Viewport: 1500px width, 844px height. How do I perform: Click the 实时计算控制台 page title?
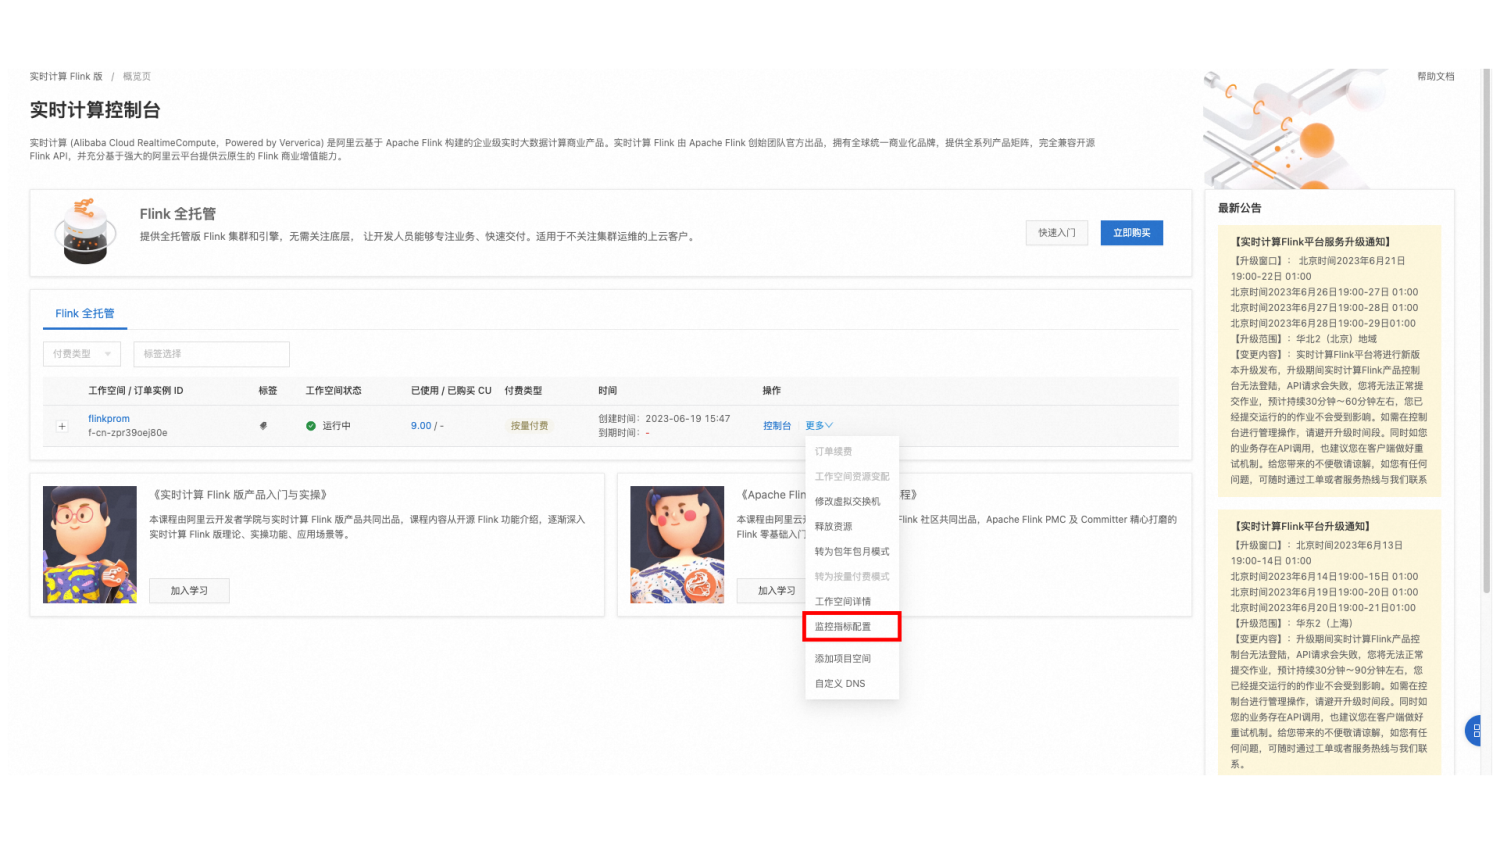tap(95, 110)
